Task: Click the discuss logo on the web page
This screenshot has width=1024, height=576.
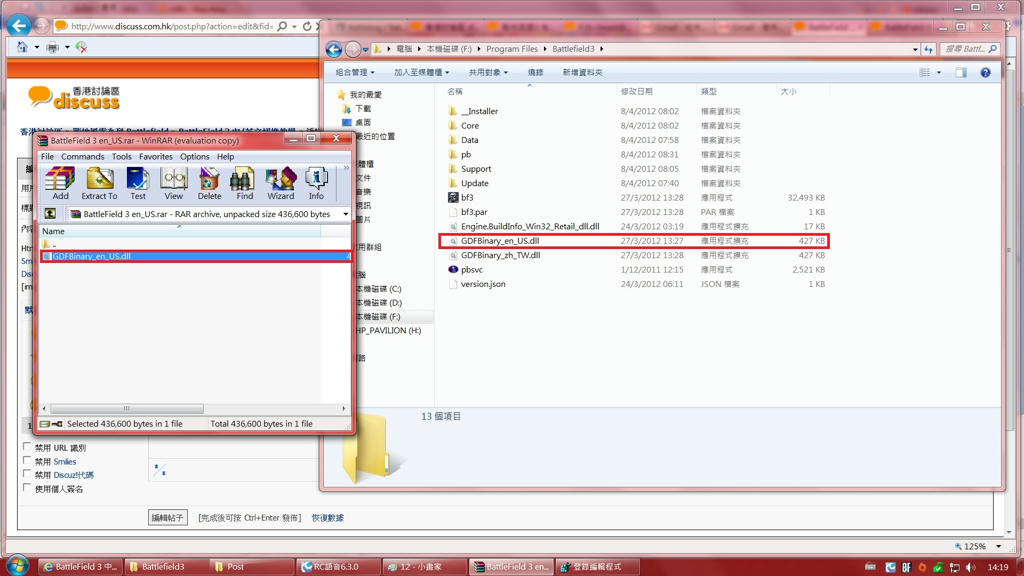Action: [74, 97]
